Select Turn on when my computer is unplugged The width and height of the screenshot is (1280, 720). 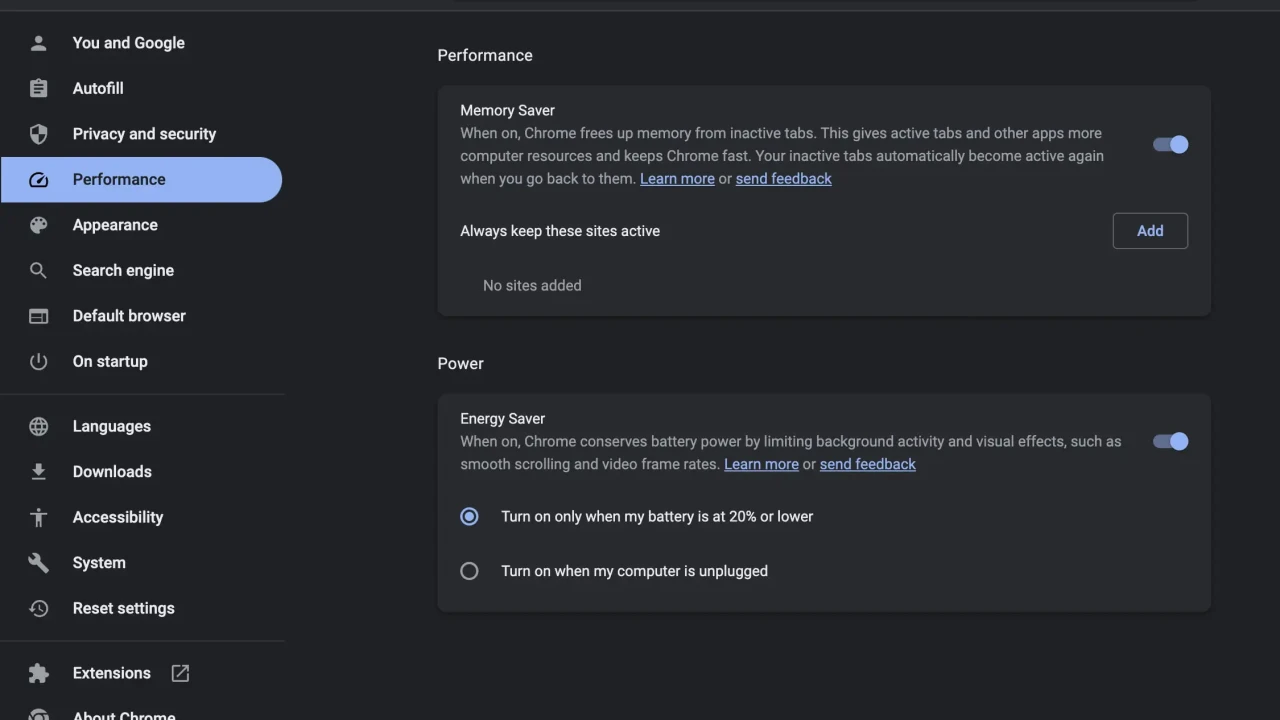coord(469,572)
